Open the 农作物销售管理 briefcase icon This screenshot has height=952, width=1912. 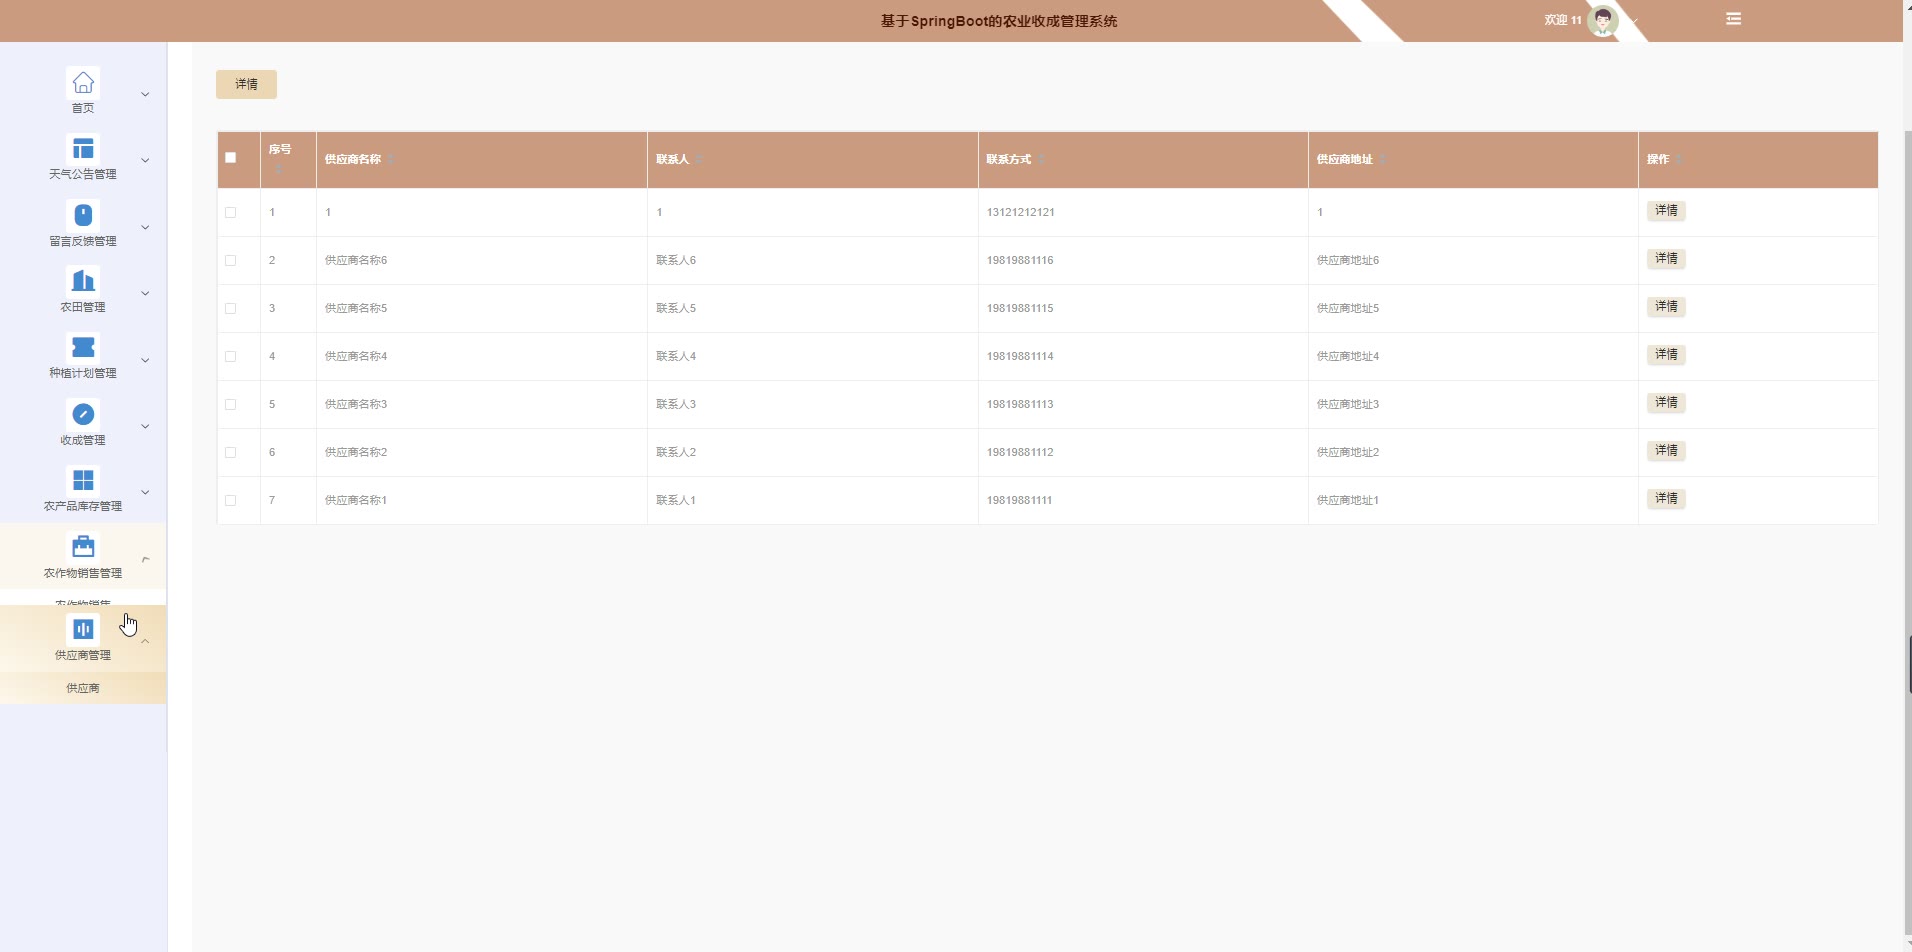pyautogui.click(x=83, y=547)
